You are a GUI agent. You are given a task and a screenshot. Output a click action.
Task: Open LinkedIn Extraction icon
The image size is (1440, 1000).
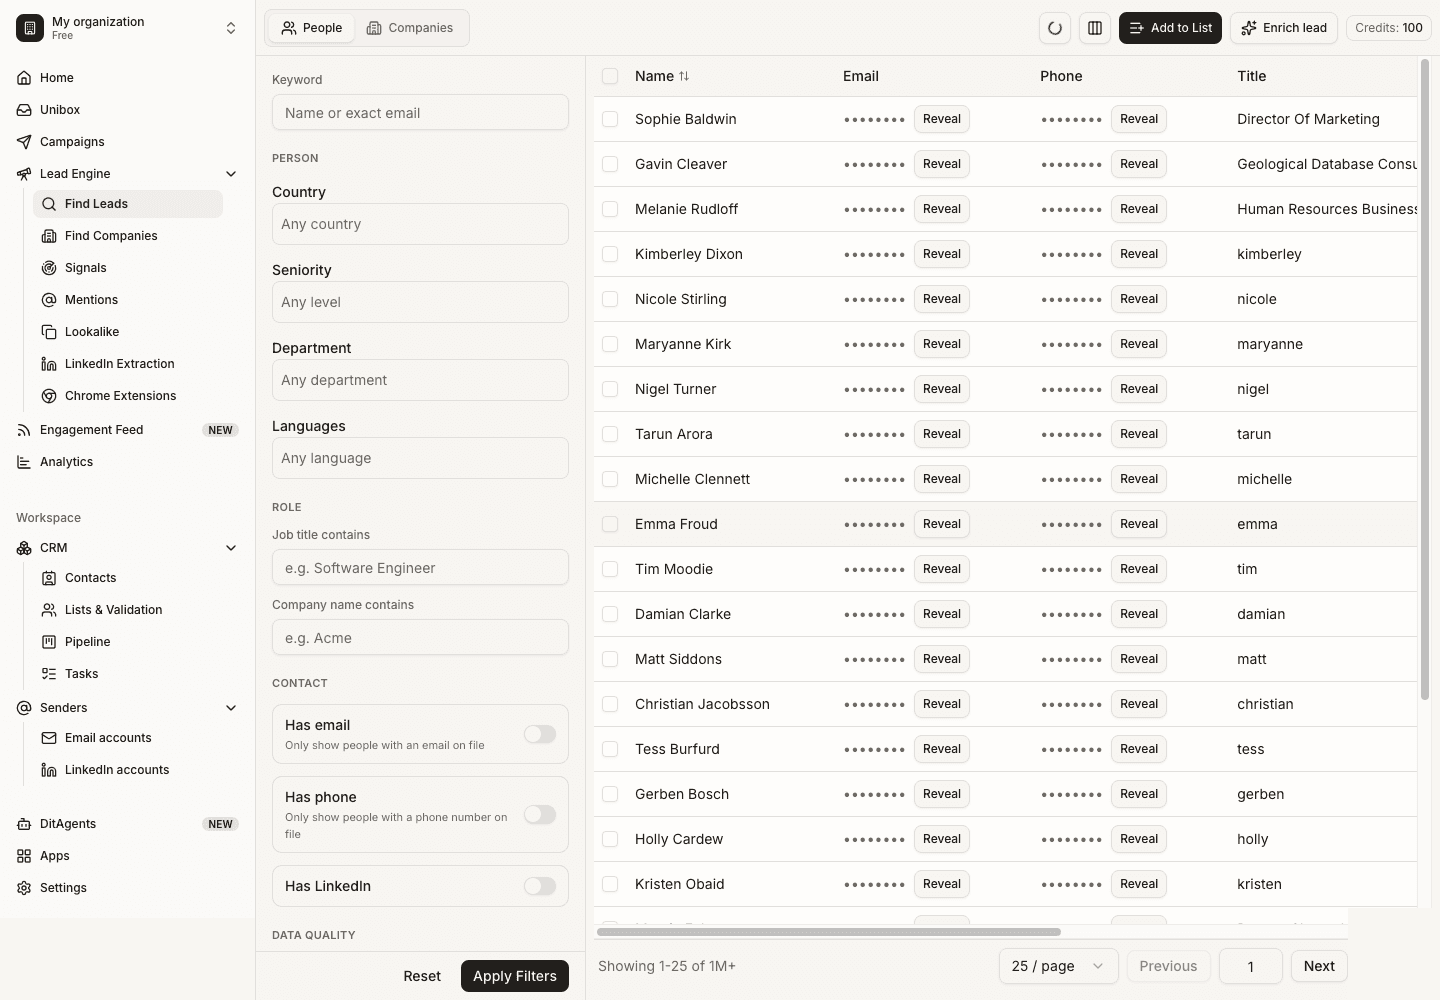[x=49, y=364]
